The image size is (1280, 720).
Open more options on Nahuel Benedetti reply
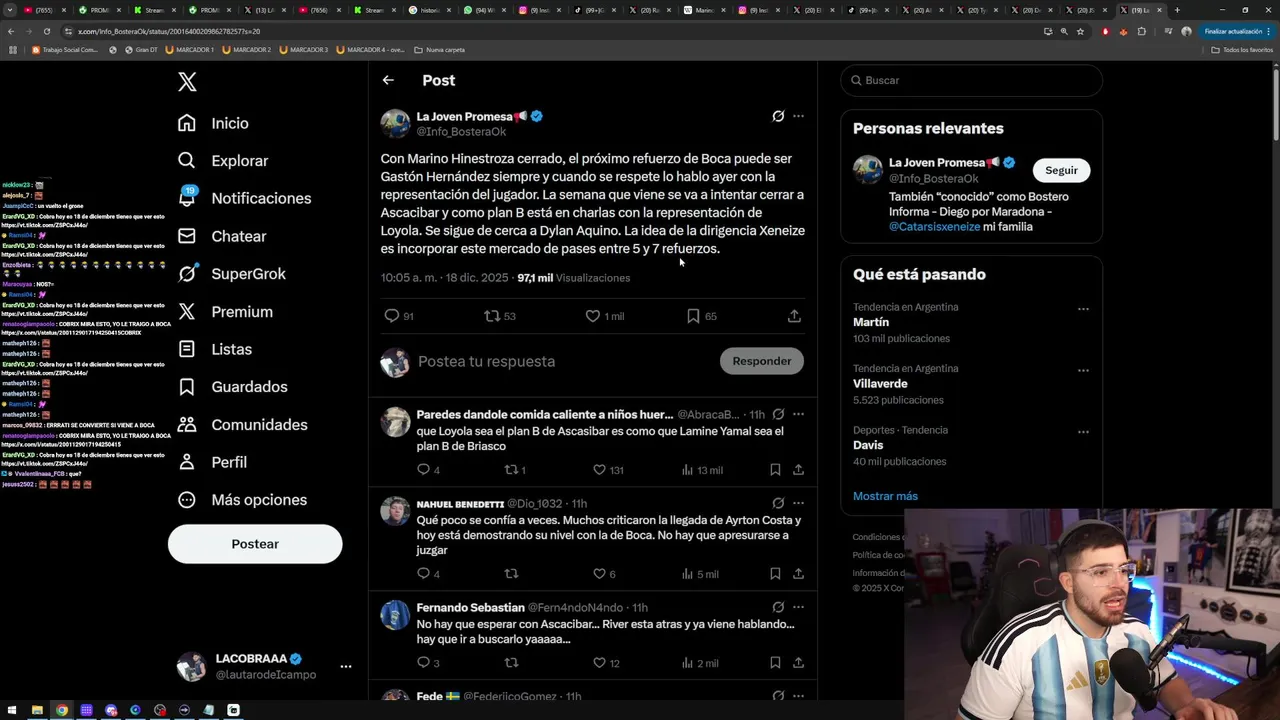tap(798, 503)
